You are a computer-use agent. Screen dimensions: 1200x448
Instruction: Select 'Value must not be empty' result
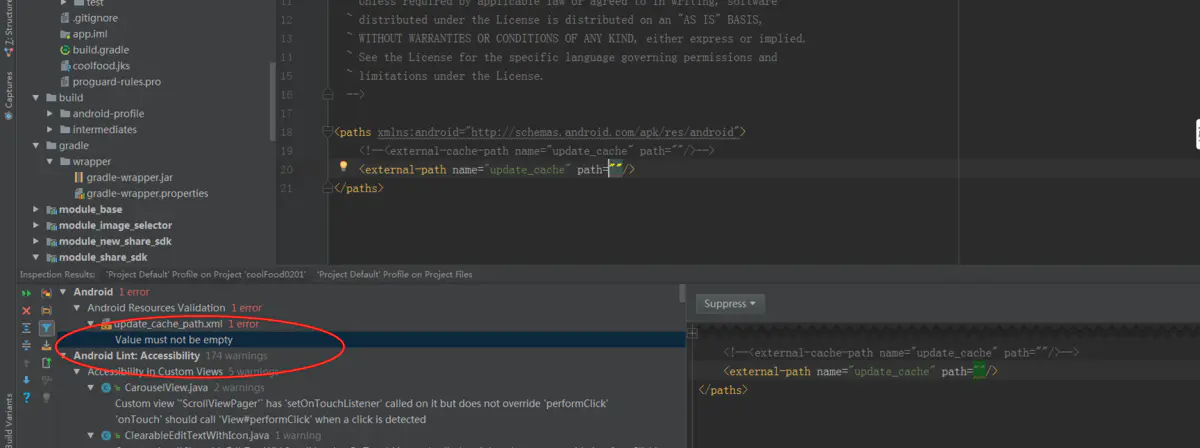[x=174, y=340]
